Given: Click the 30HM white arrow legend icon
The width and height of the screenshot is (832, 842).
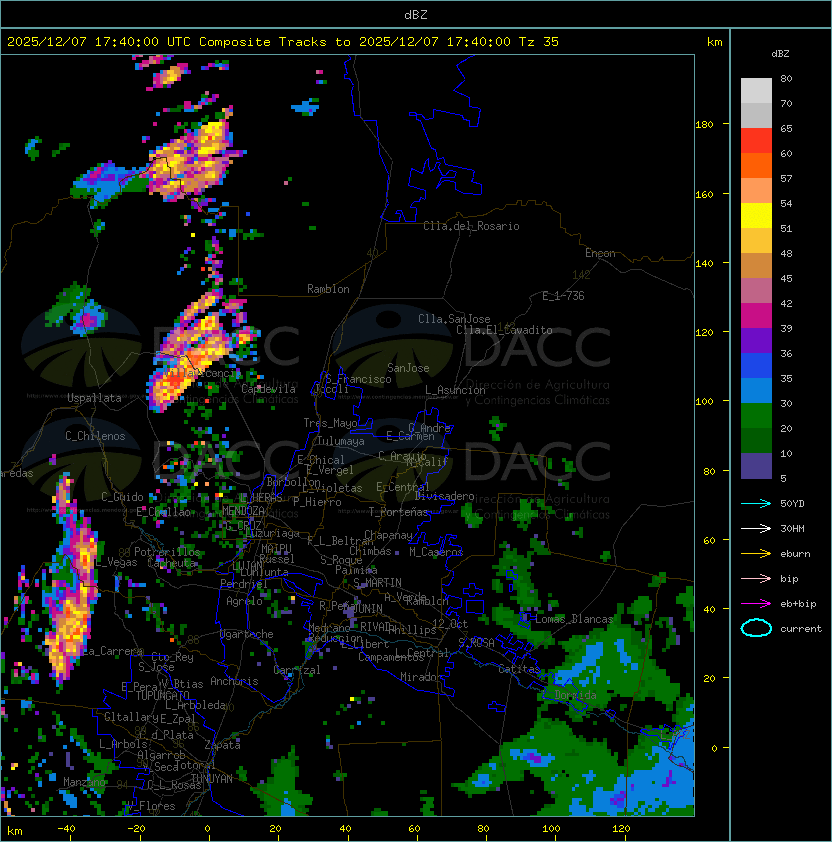Looking at the screenshot, I should (x=756, y=528).
